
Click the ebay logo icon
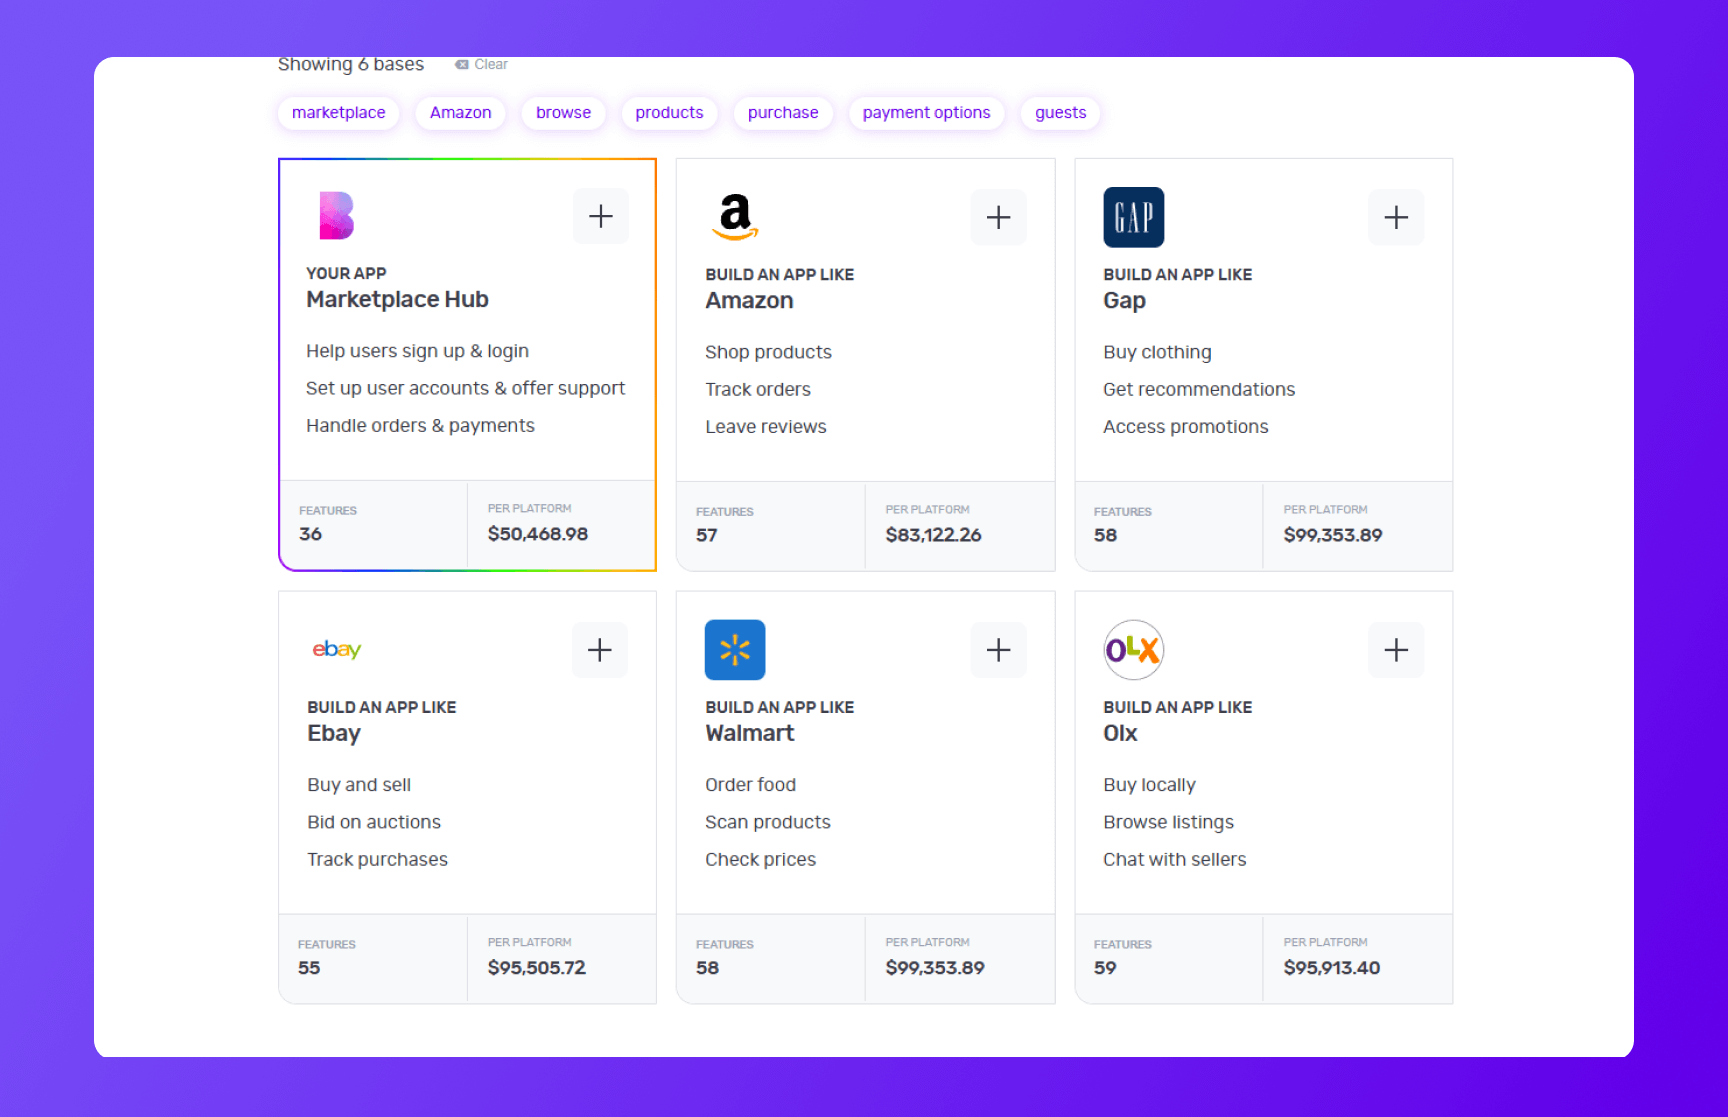pyautogui.click(x=337, y=649)
